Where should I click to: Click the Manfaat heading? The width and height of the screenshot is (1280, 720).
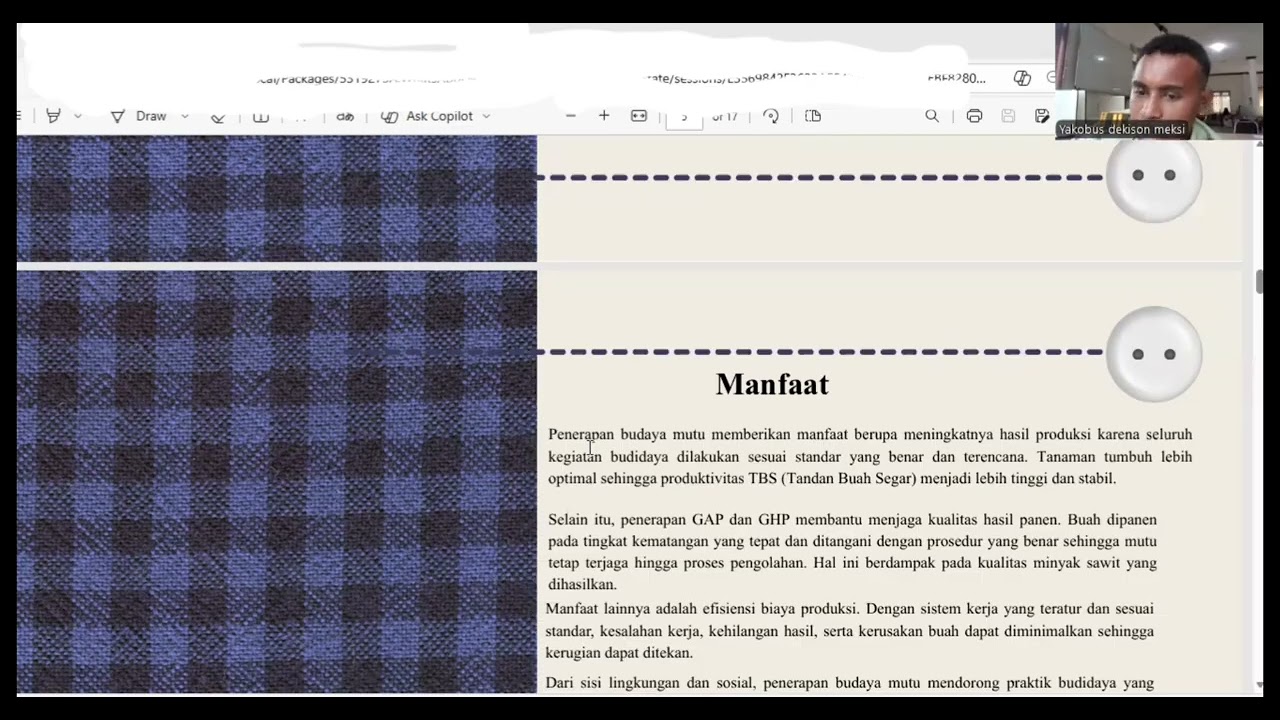(772, 385)
